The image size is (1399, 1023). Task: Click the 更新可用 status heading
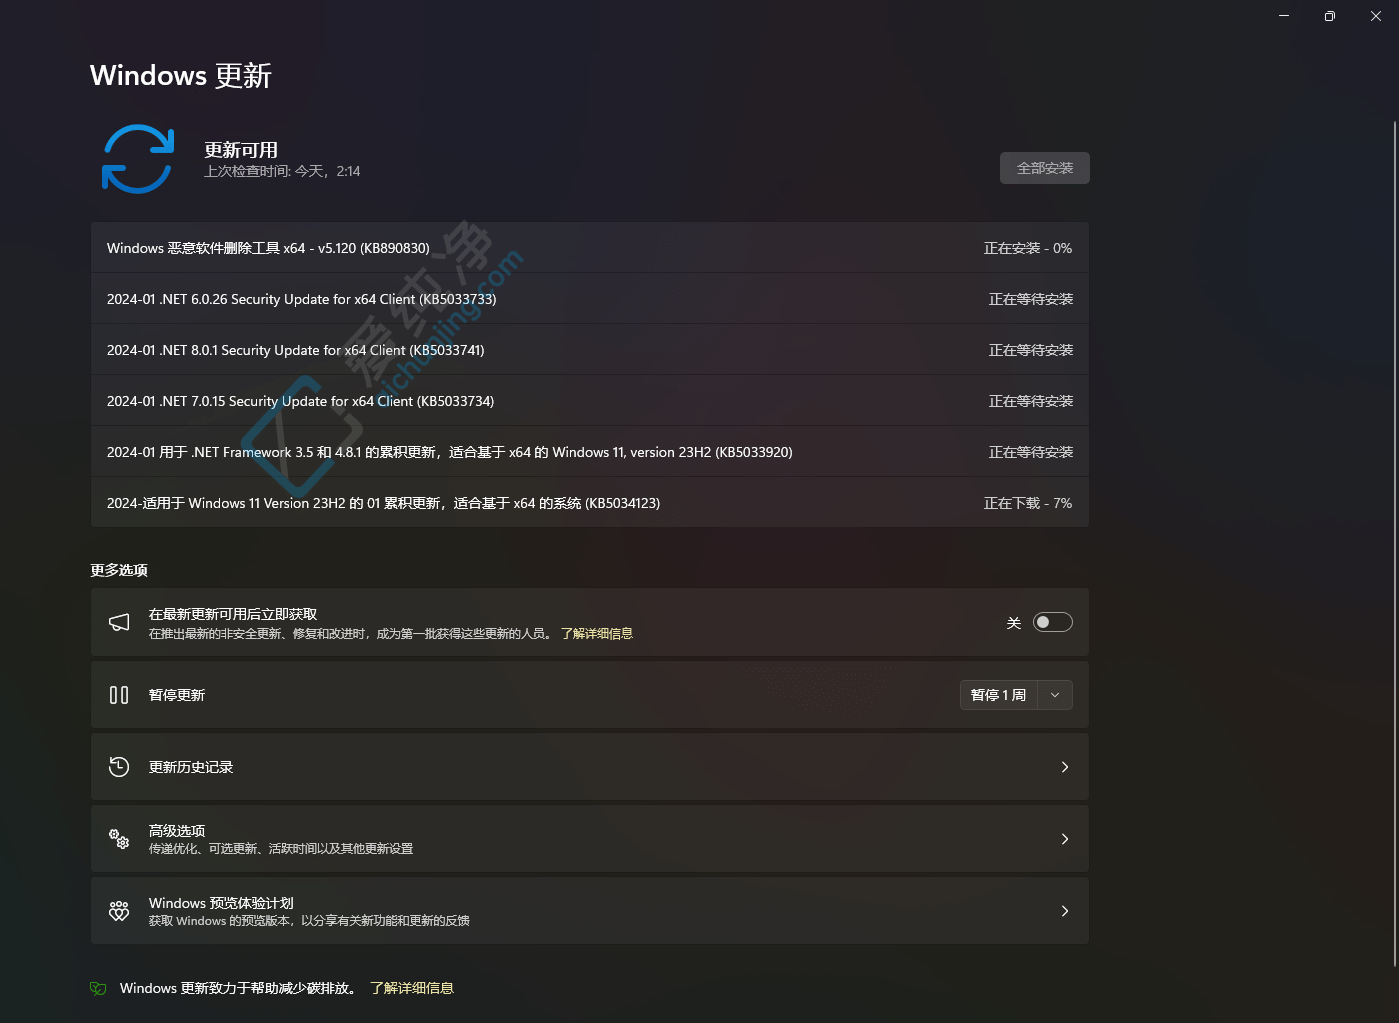click(x=241, y=150)
